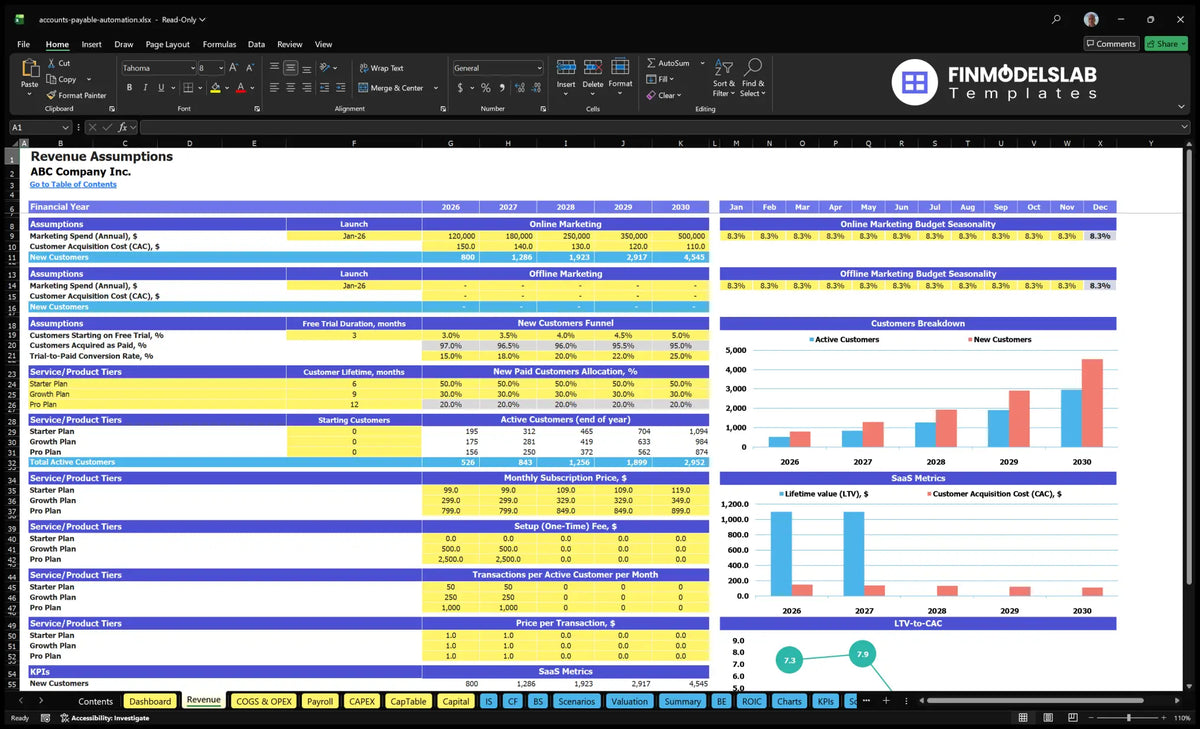Click the Copy icon in Clipboard group
This screenshot has width=1200, height=729.
coord(51,79)
